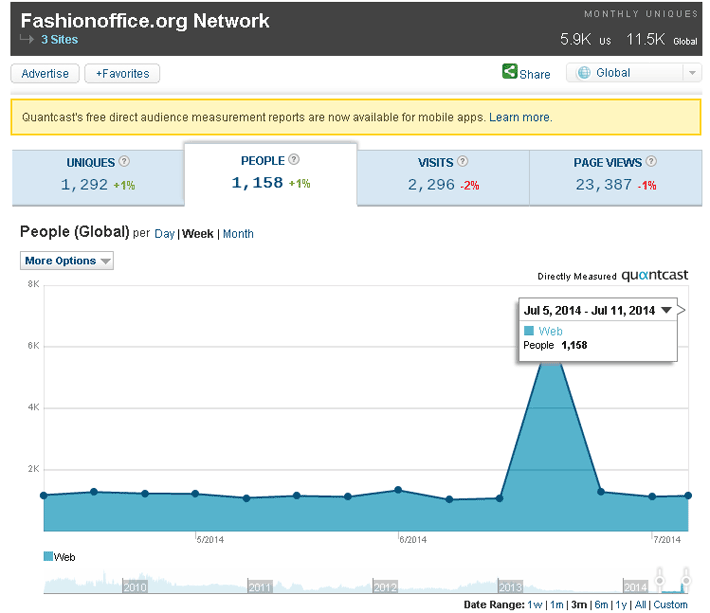The image size is (710, 613).
Task: Show data per Day
Action: [x=164, y=234]
